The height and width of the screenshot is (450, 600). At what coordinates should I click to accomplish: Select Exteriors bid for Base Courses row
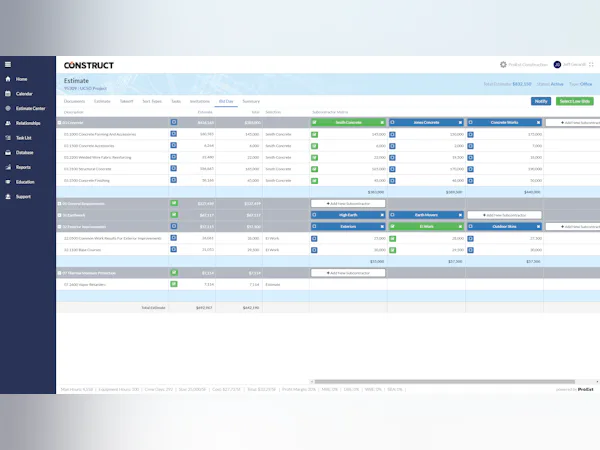(314, 250)
